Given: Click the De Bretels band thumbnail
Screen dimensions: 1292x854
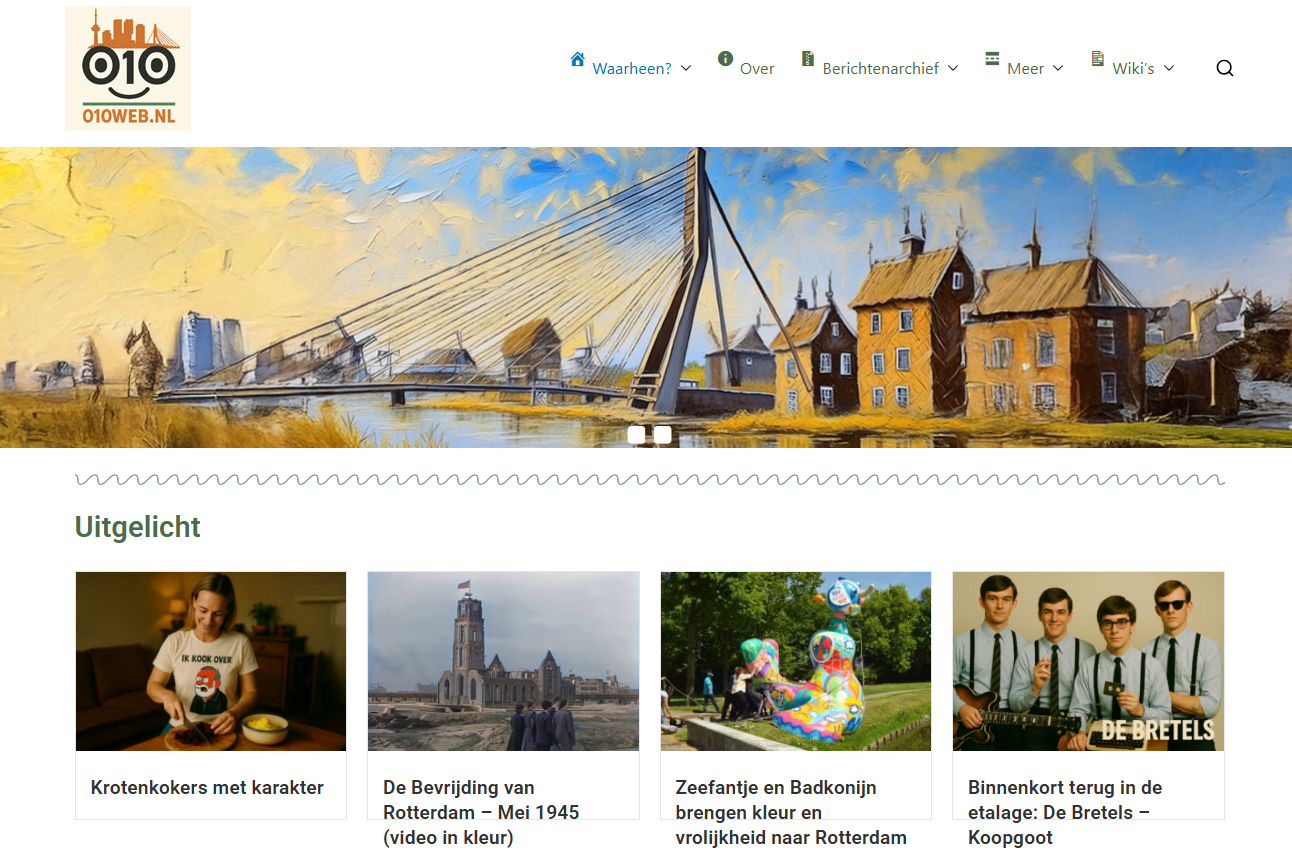Looking at the screenshot, I should tap(1088, 661).
